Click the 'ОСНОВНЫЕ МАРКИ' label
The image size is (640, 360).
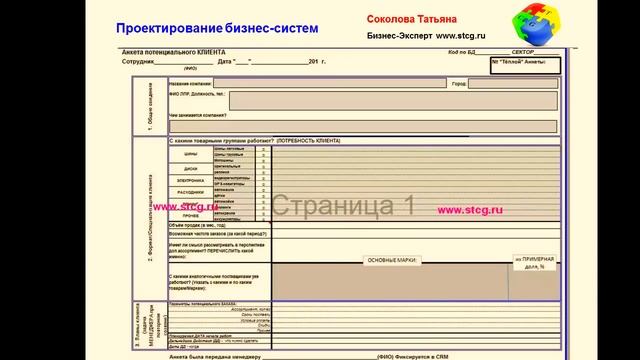coord(392,260)
